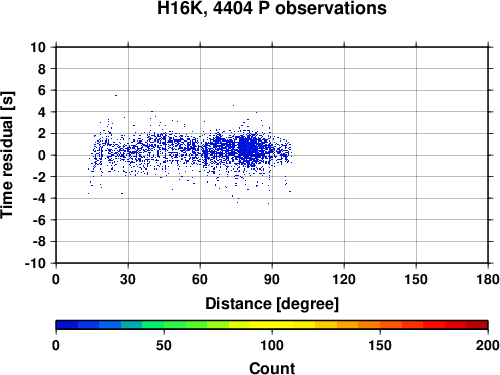Click colorbar tick label 50
The width and height of the screenshot is (500, 375).
164,345
